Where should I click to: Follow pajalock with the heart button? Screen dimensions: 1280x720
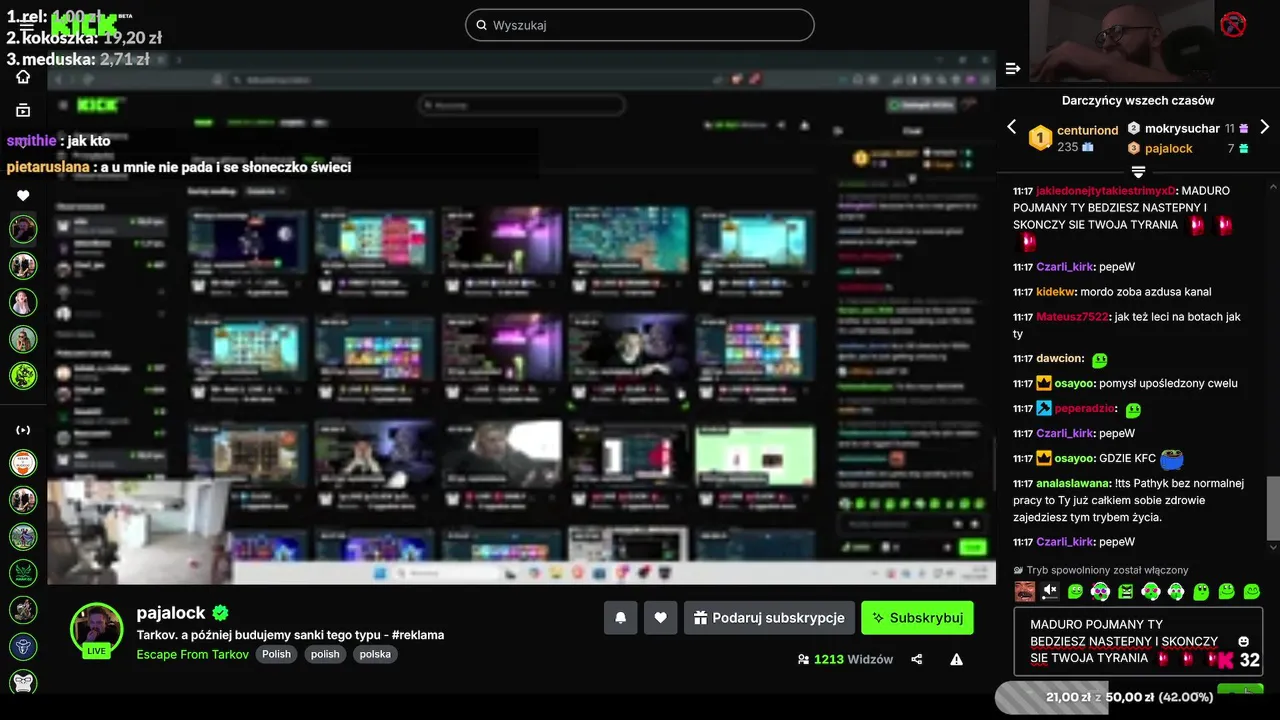[x=660, y=618]
